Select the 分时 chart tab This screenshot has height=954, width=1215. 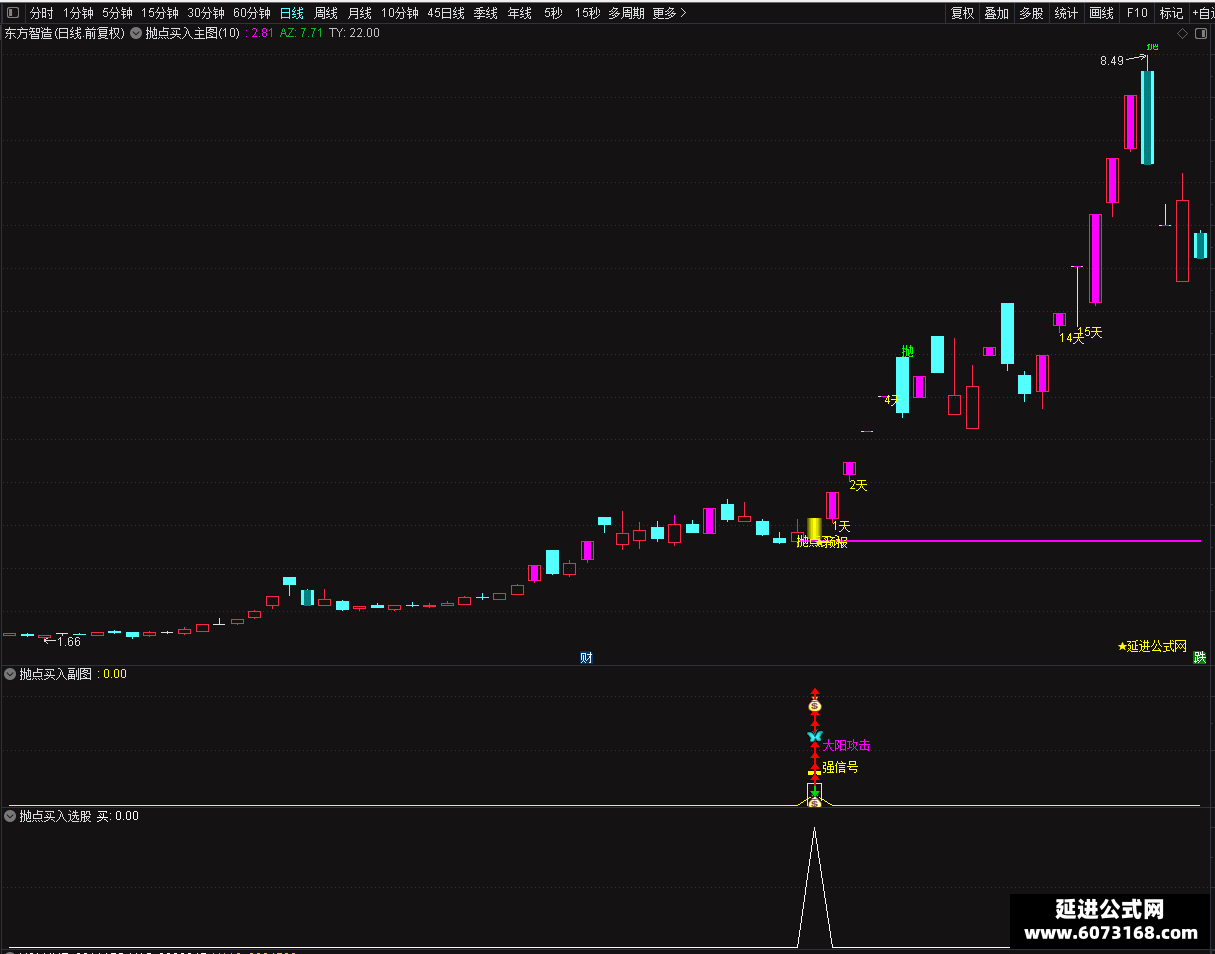point(41,13)
